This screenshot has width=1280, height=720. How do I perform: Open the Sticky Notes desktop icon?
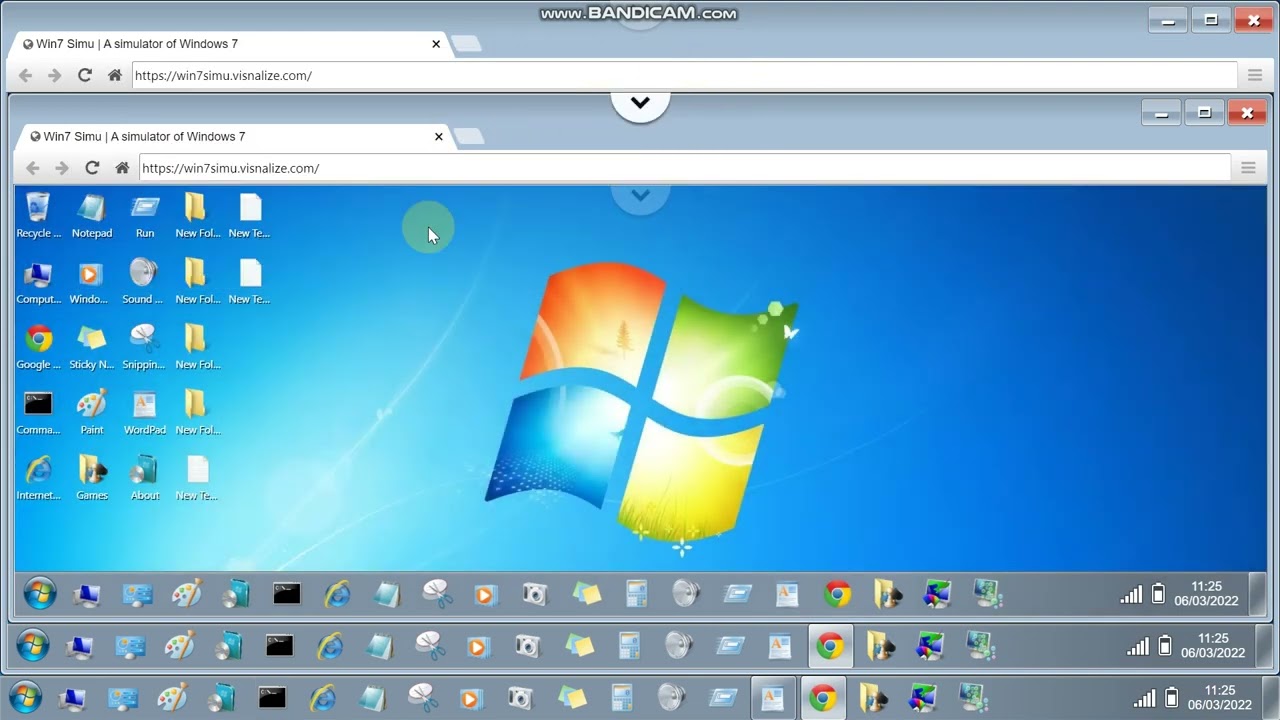click(x=91, y=347)
